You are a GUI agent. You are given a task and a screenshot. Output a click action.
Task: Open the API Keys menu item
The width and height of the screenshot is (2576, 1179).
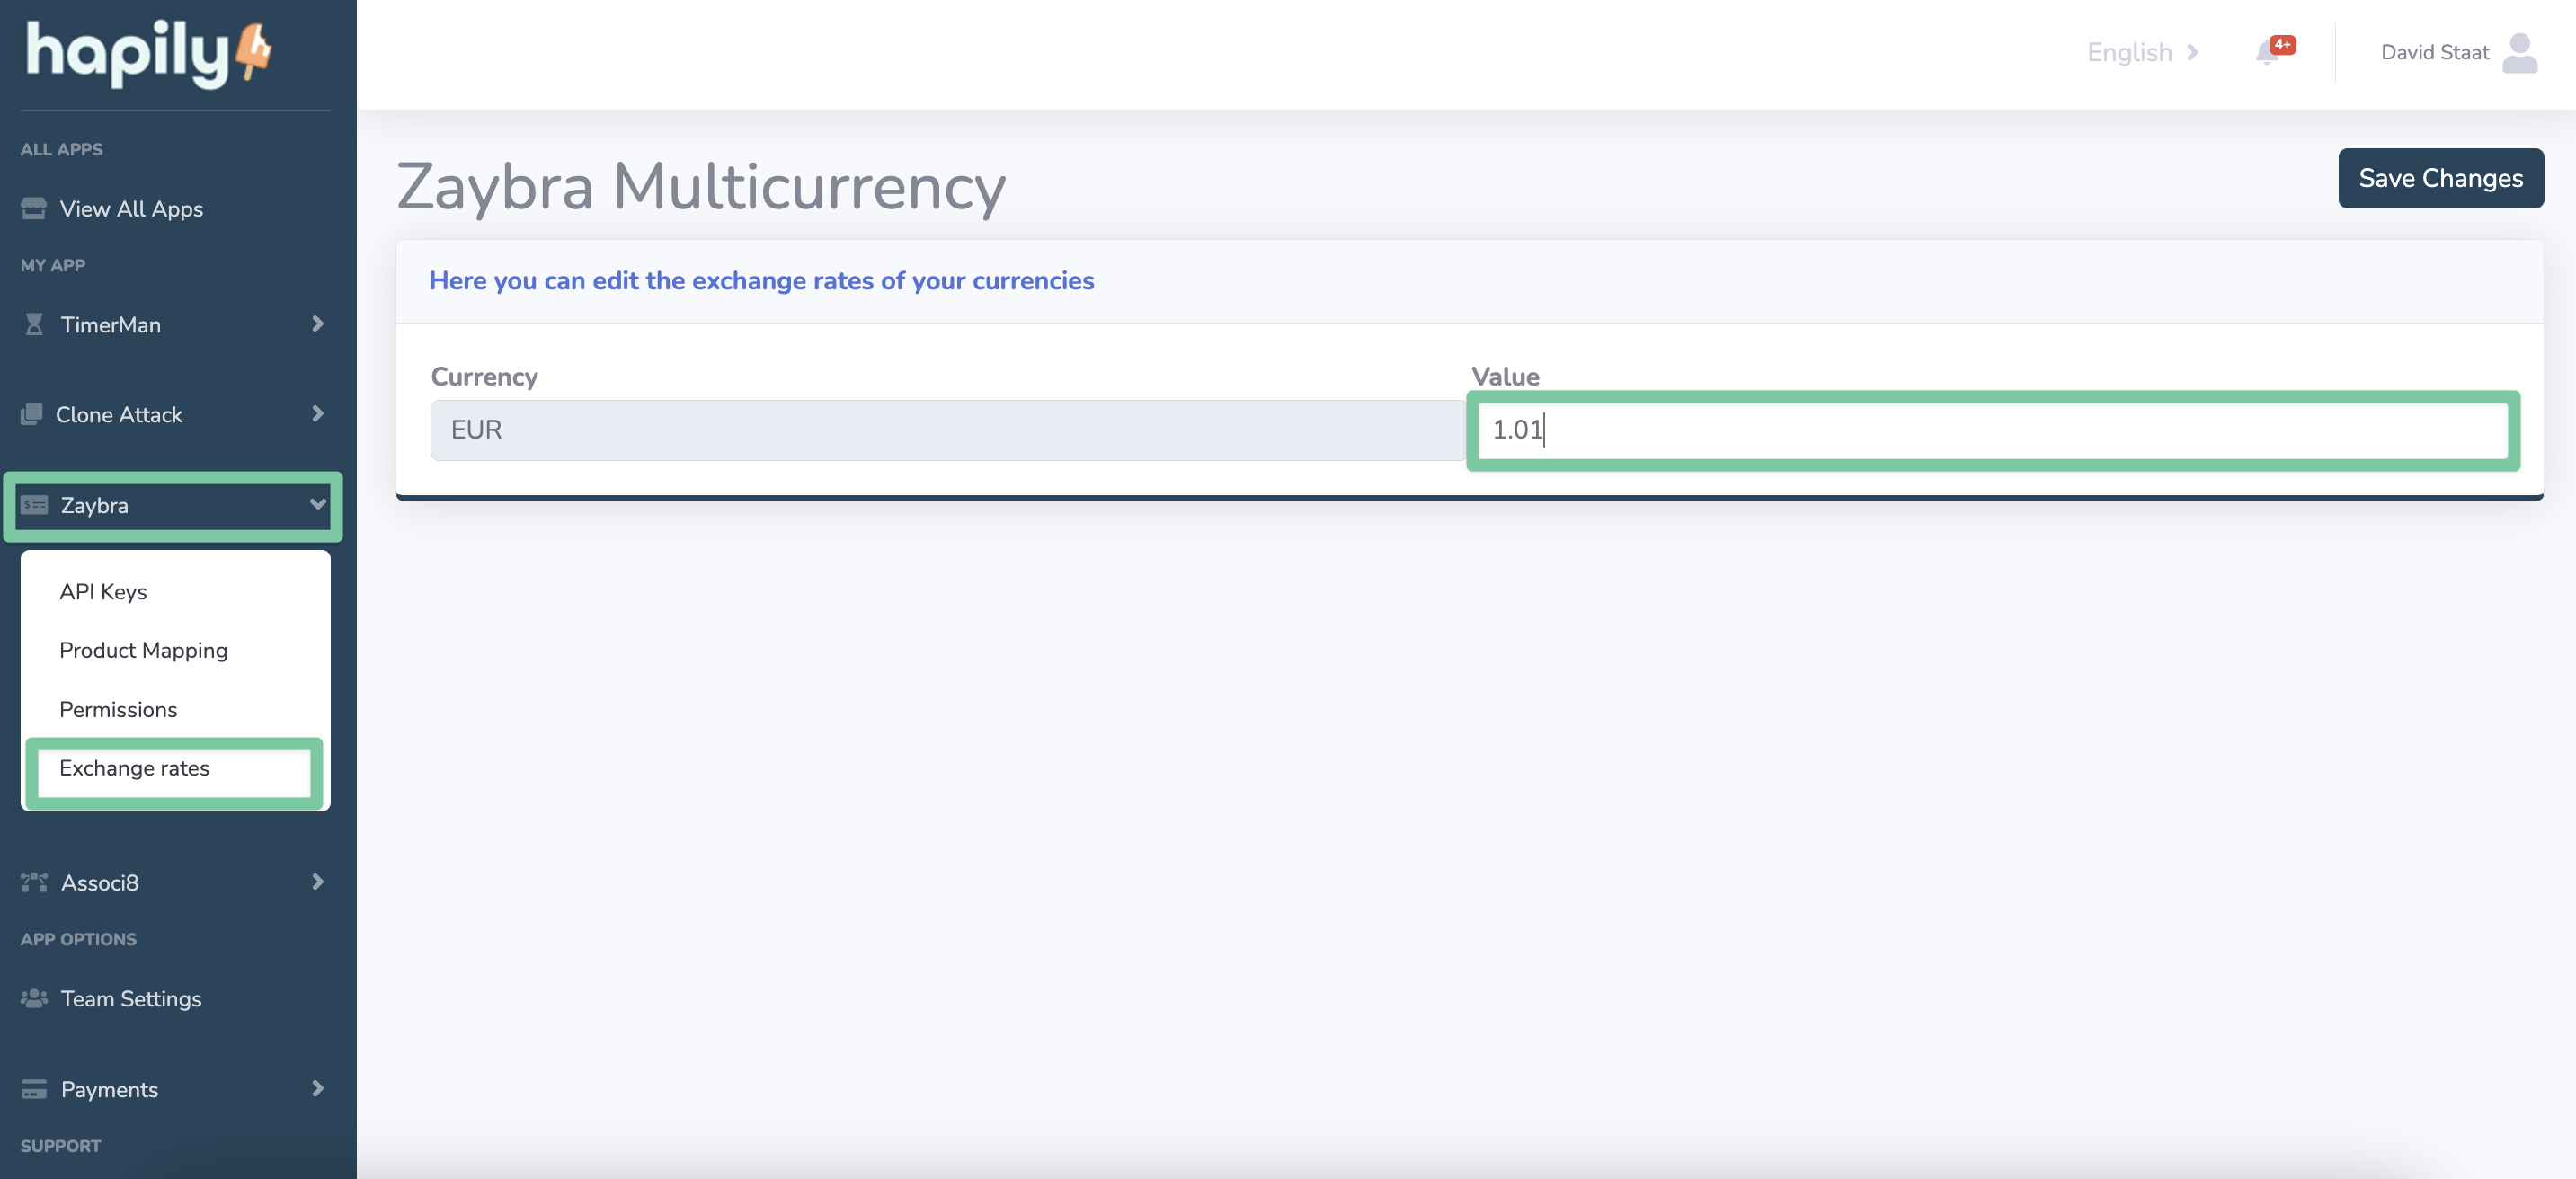point(103,591)
